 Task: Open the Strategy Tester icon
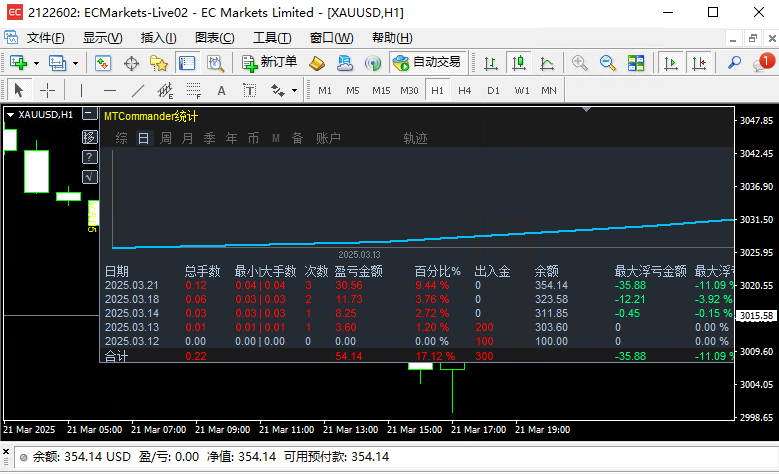click(215, 63)
